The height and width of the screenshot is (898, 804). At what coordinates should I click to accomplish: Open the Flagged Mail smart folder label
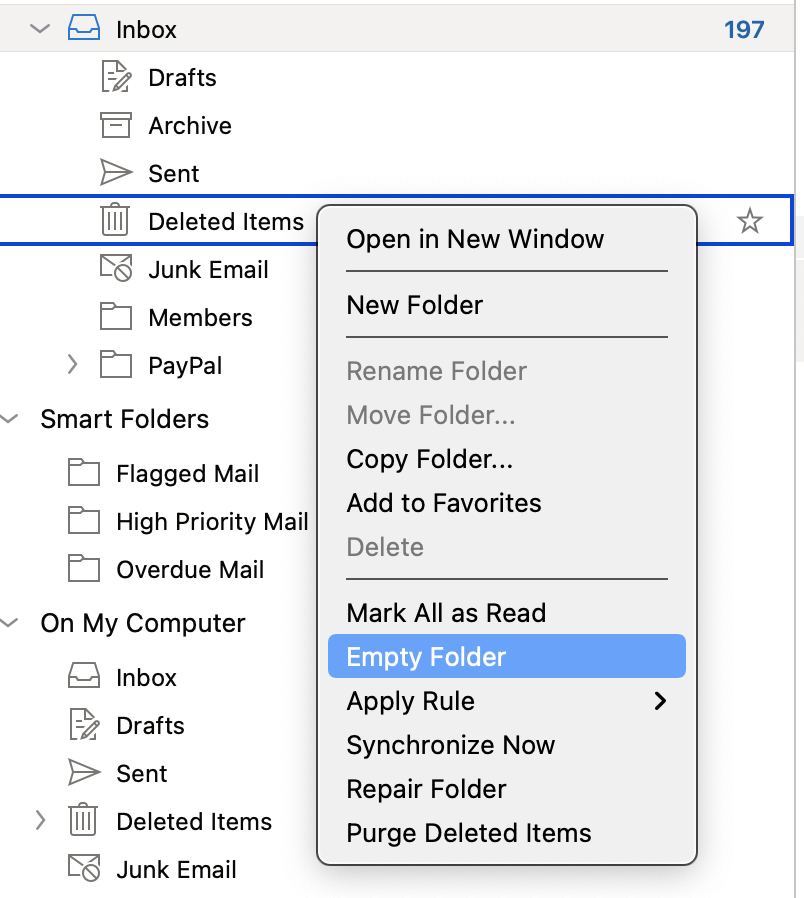point(187,474)
